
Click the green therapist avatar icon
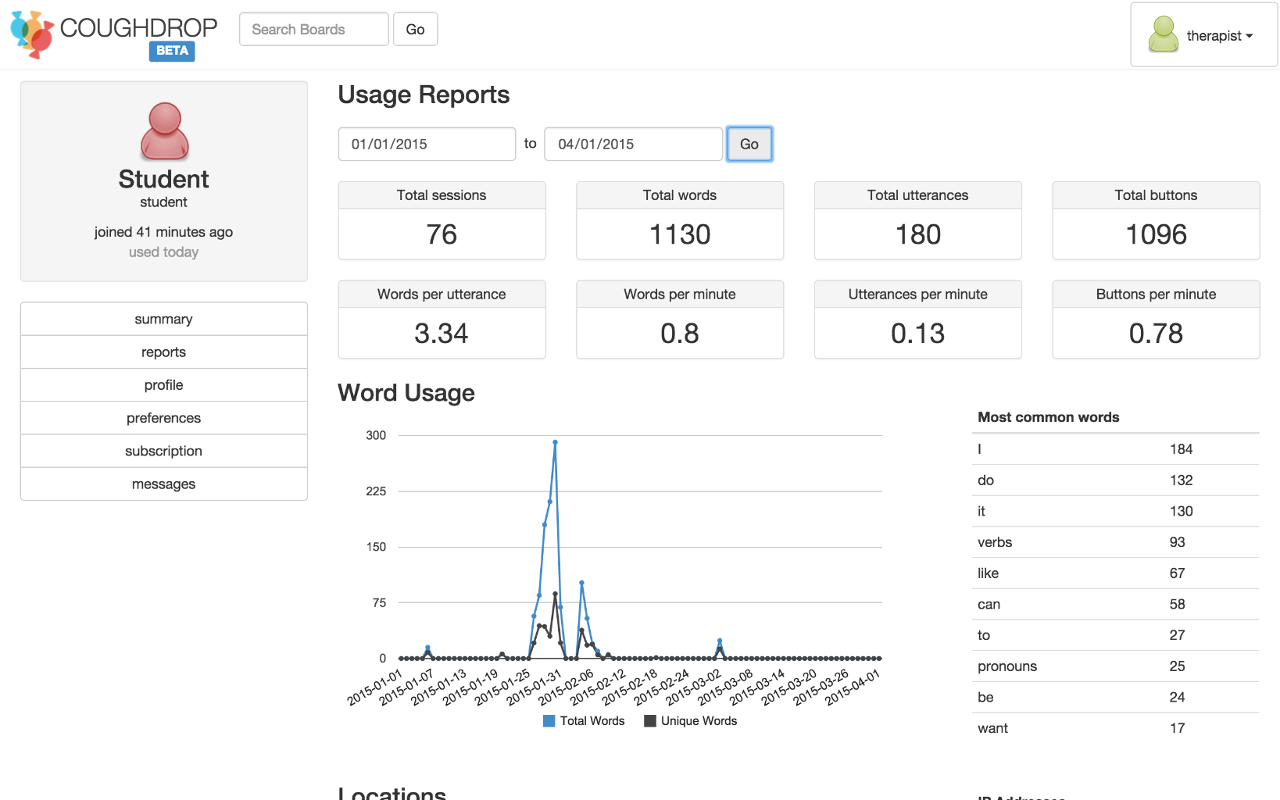pos(1163,35)
